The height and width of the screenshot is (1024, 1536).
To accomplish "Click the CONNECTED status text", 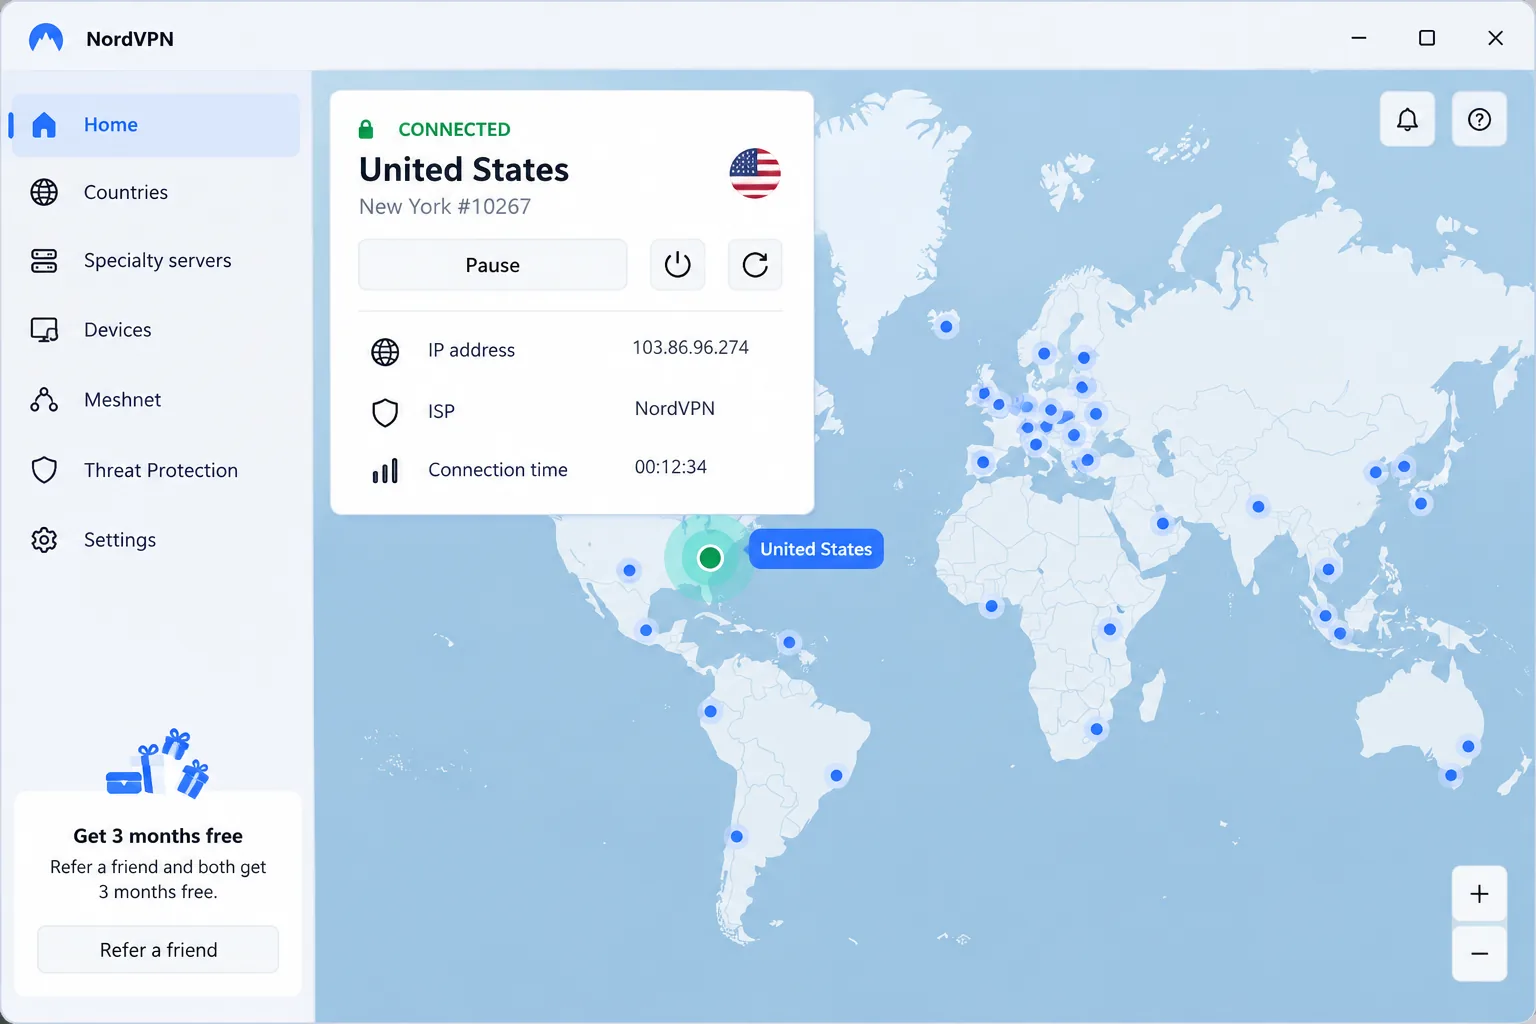I will click(x=454, y=129).
